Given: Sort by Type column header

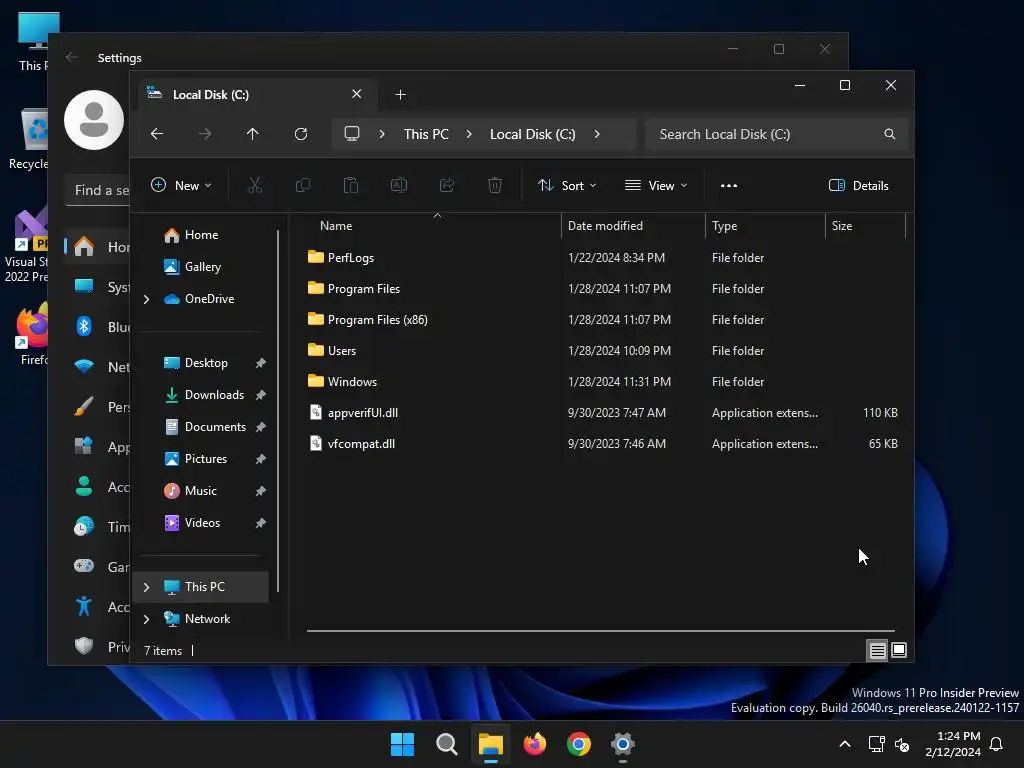Looking at the screenshot, I should pos(765,226).
